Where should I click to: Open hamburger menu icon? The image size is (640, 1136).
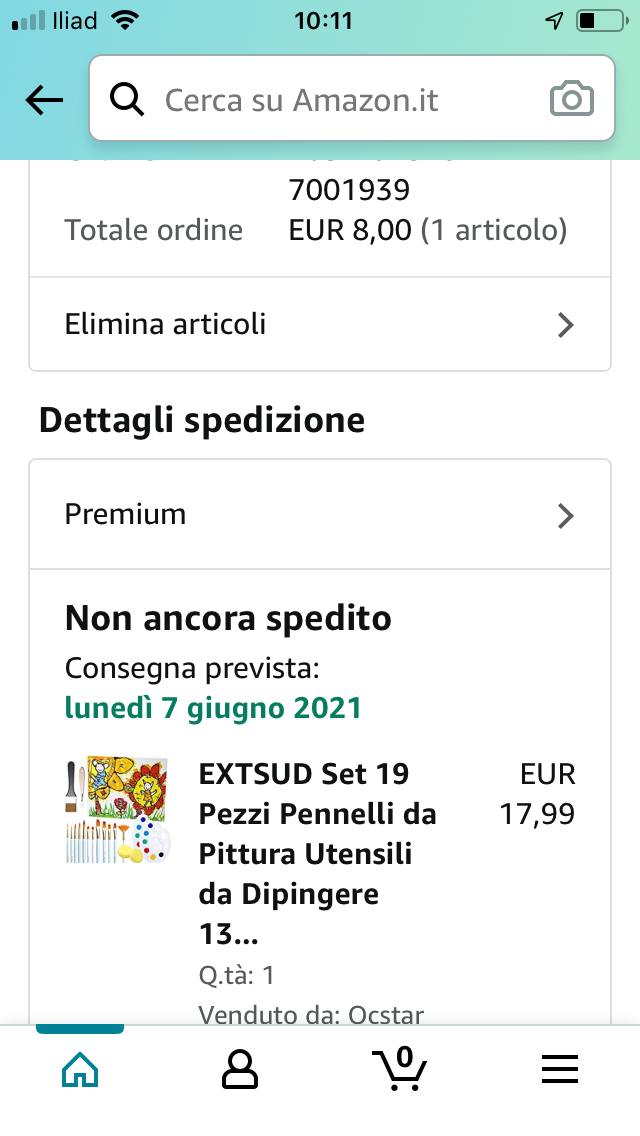(560, 1070)
